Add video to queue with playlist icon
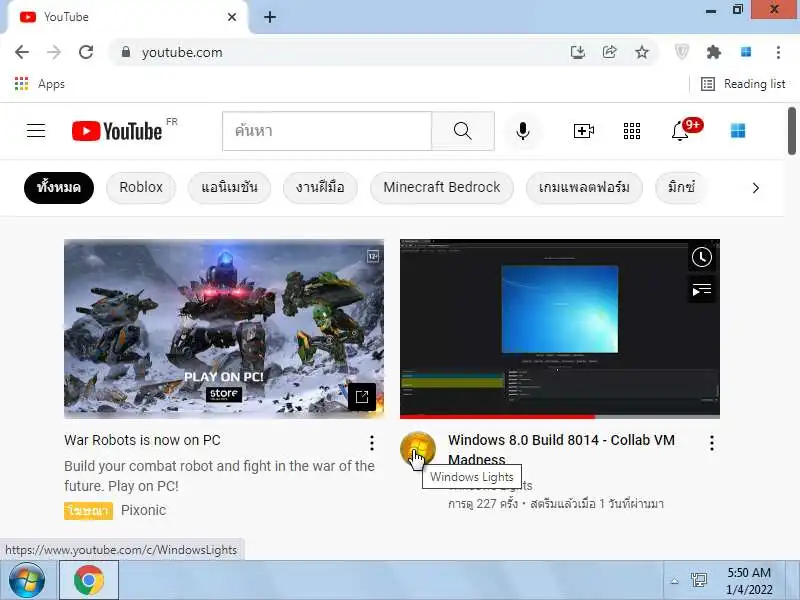Viewport: 800px width, 600px height. 702,291
